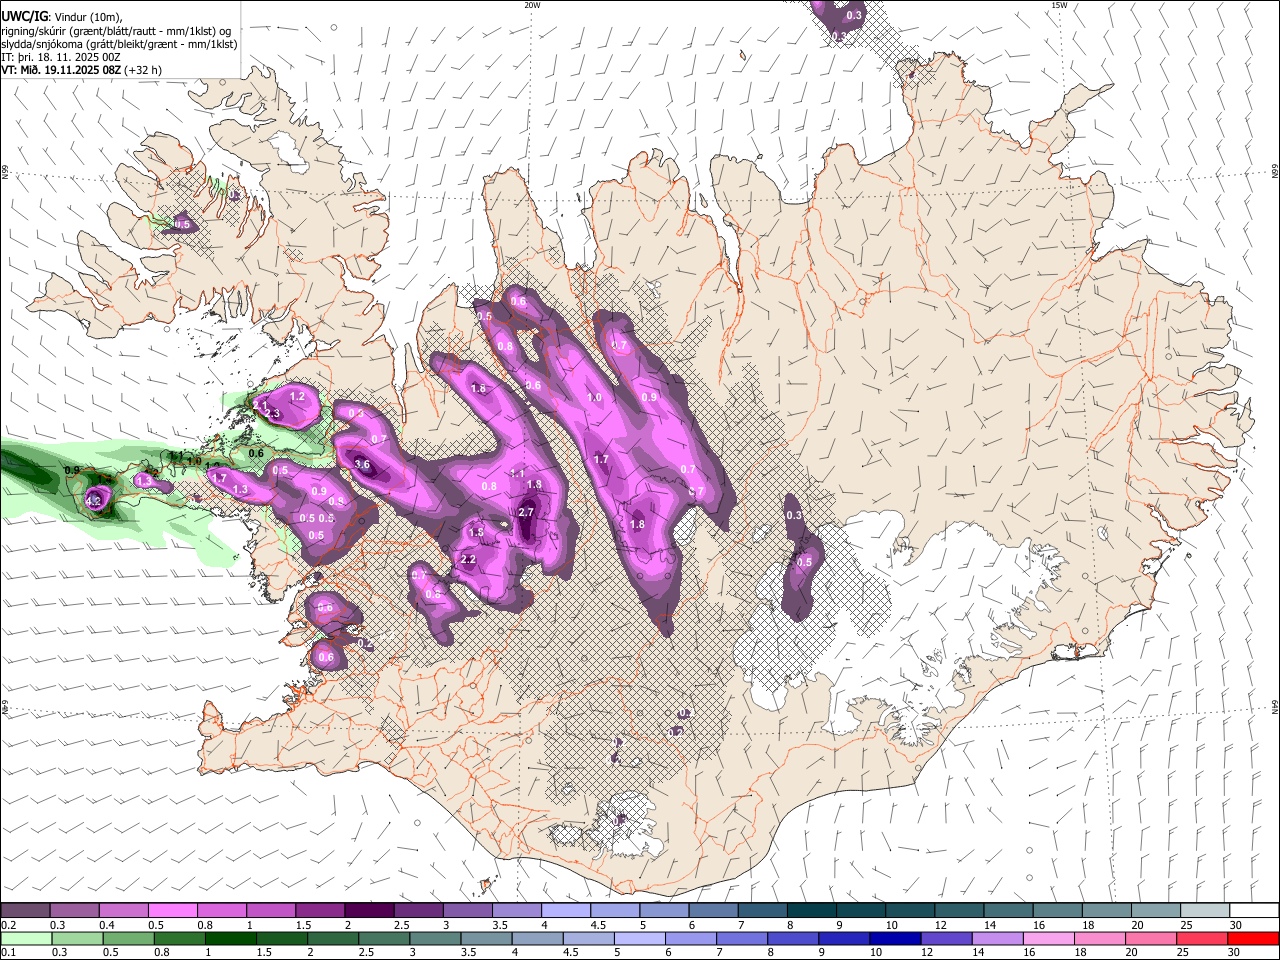Click the 0.2 label in the top legend row
The image size is (1280, 960).
(8, 925)
